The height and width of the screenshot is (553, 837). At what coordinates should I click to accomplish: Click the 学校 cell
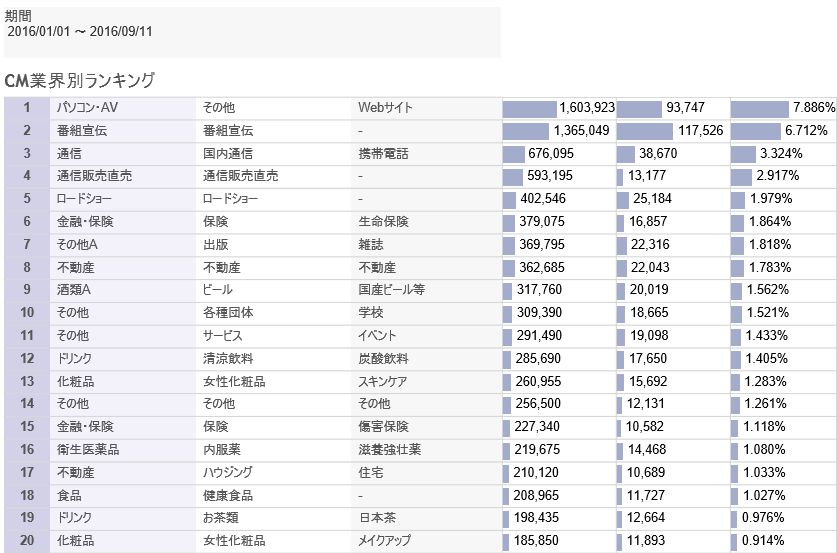372,313
